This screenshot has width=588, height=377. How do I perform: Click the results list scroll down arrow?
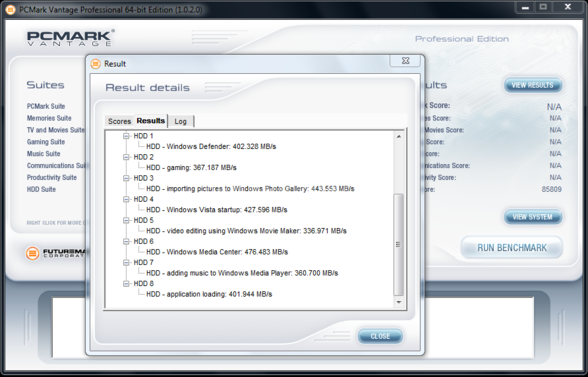399,302
